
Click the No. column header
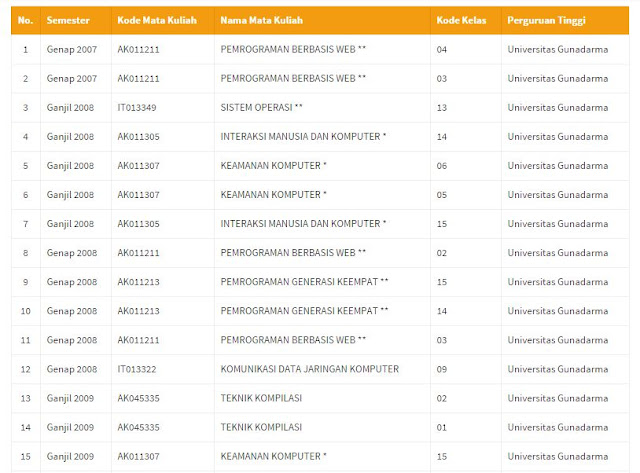(x=25, y=20)
